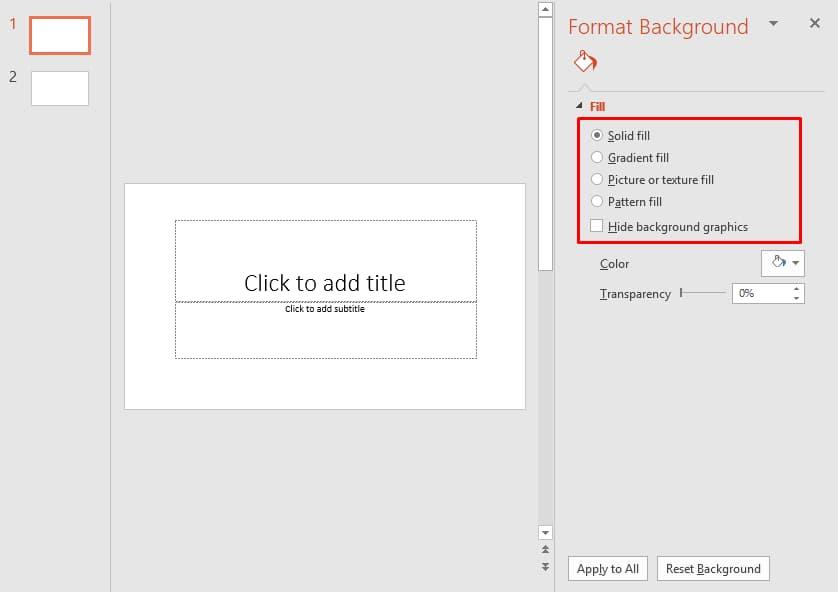Click the Previous Slide arrow icon
Image resolution: width=838 pixels, height=592 pixels.
544,550
